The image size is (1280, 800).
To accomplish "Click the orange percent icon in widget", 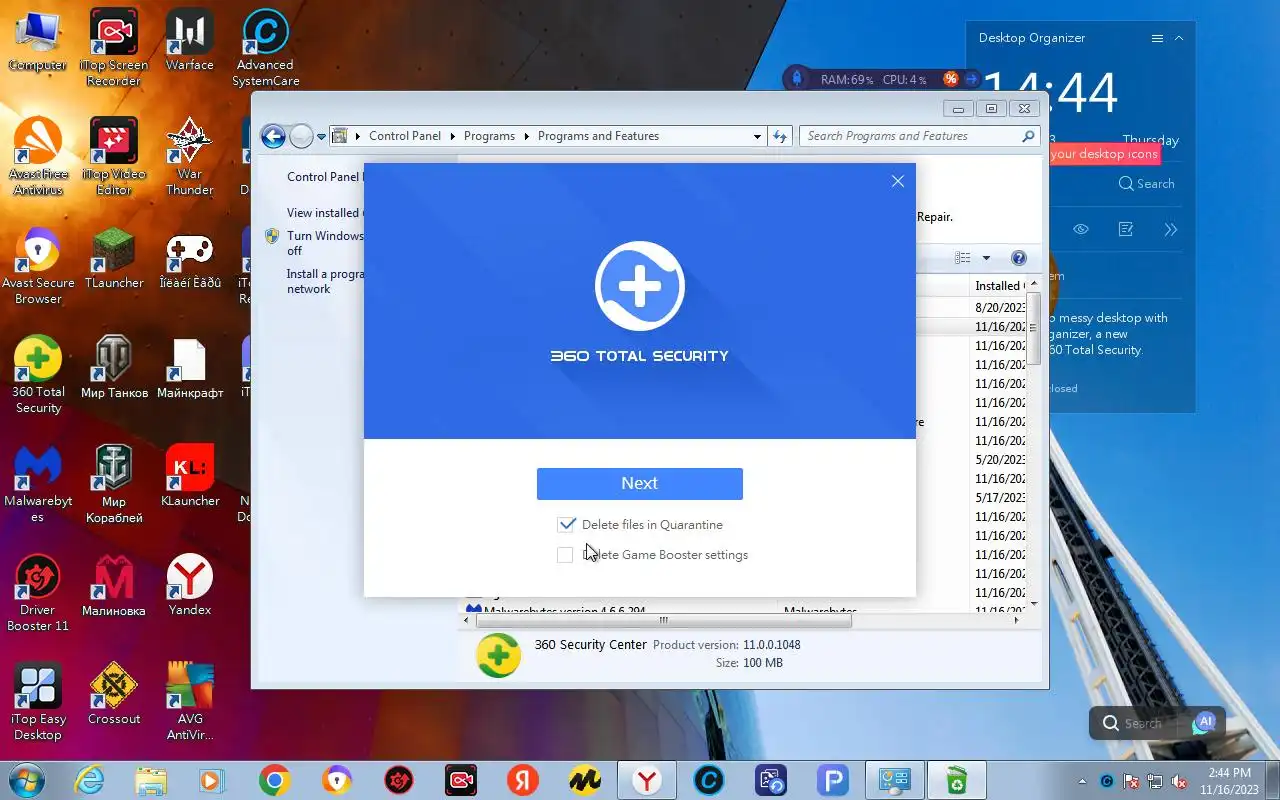I will [x=950, y=79].
